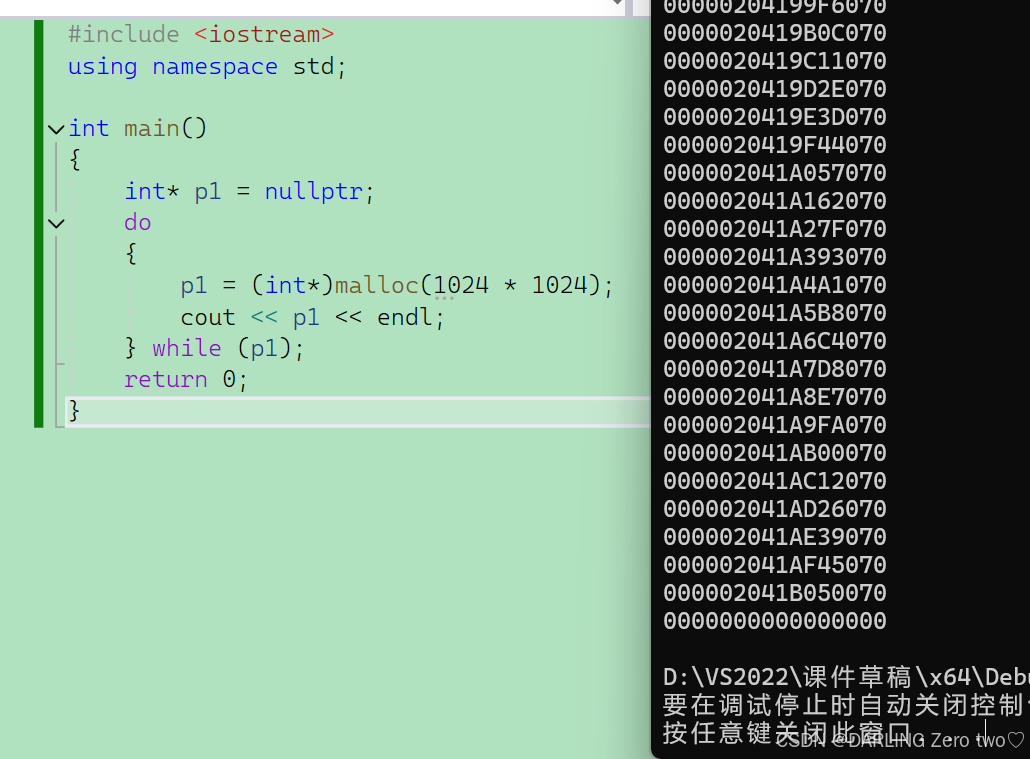Click the malloc function name
The width and height of the screenshot is (1030, 759).
coord(376,285)
